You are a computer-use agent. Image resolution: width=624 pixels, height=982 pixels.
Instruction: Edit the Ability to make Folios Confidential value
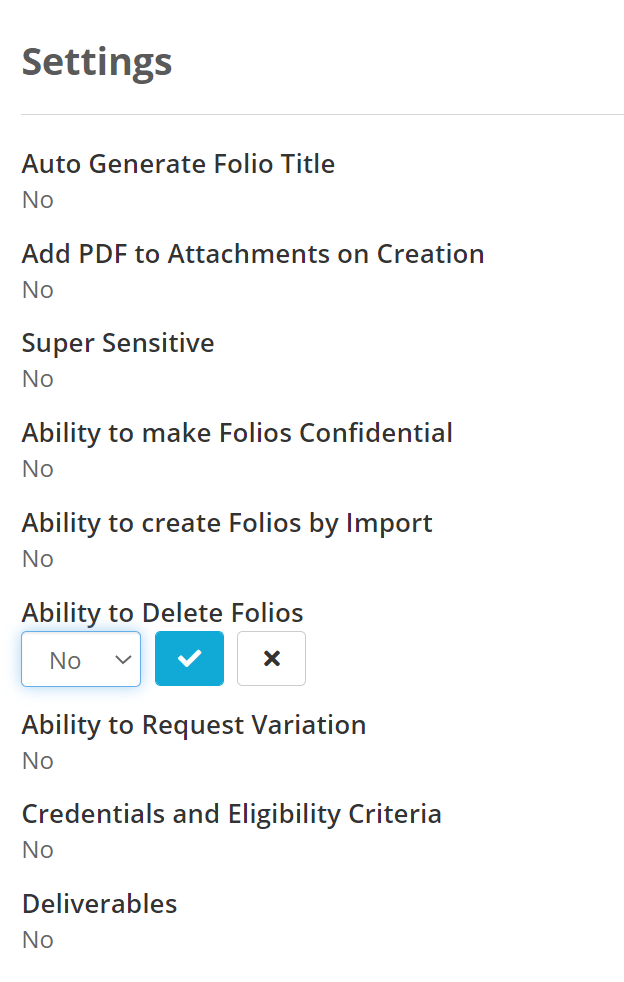(x=38, y=469)
